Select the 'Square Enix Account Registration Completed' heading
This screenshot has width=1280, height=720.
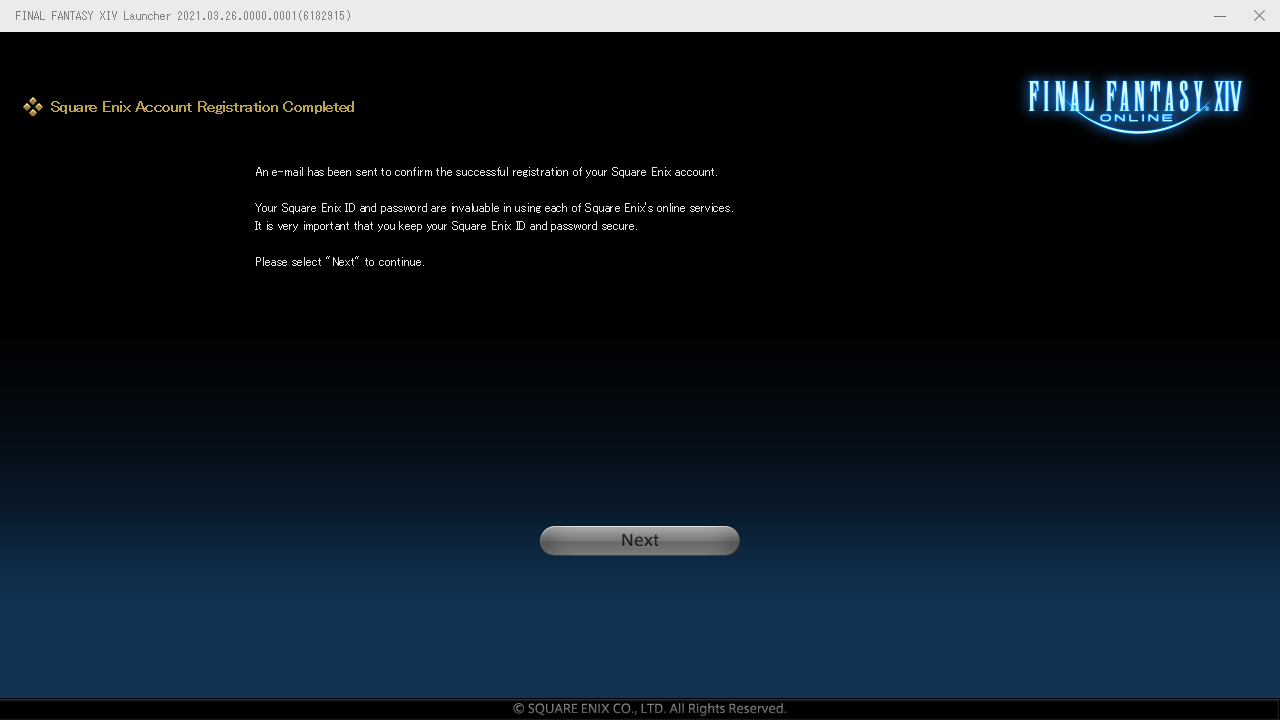[203, 107]
